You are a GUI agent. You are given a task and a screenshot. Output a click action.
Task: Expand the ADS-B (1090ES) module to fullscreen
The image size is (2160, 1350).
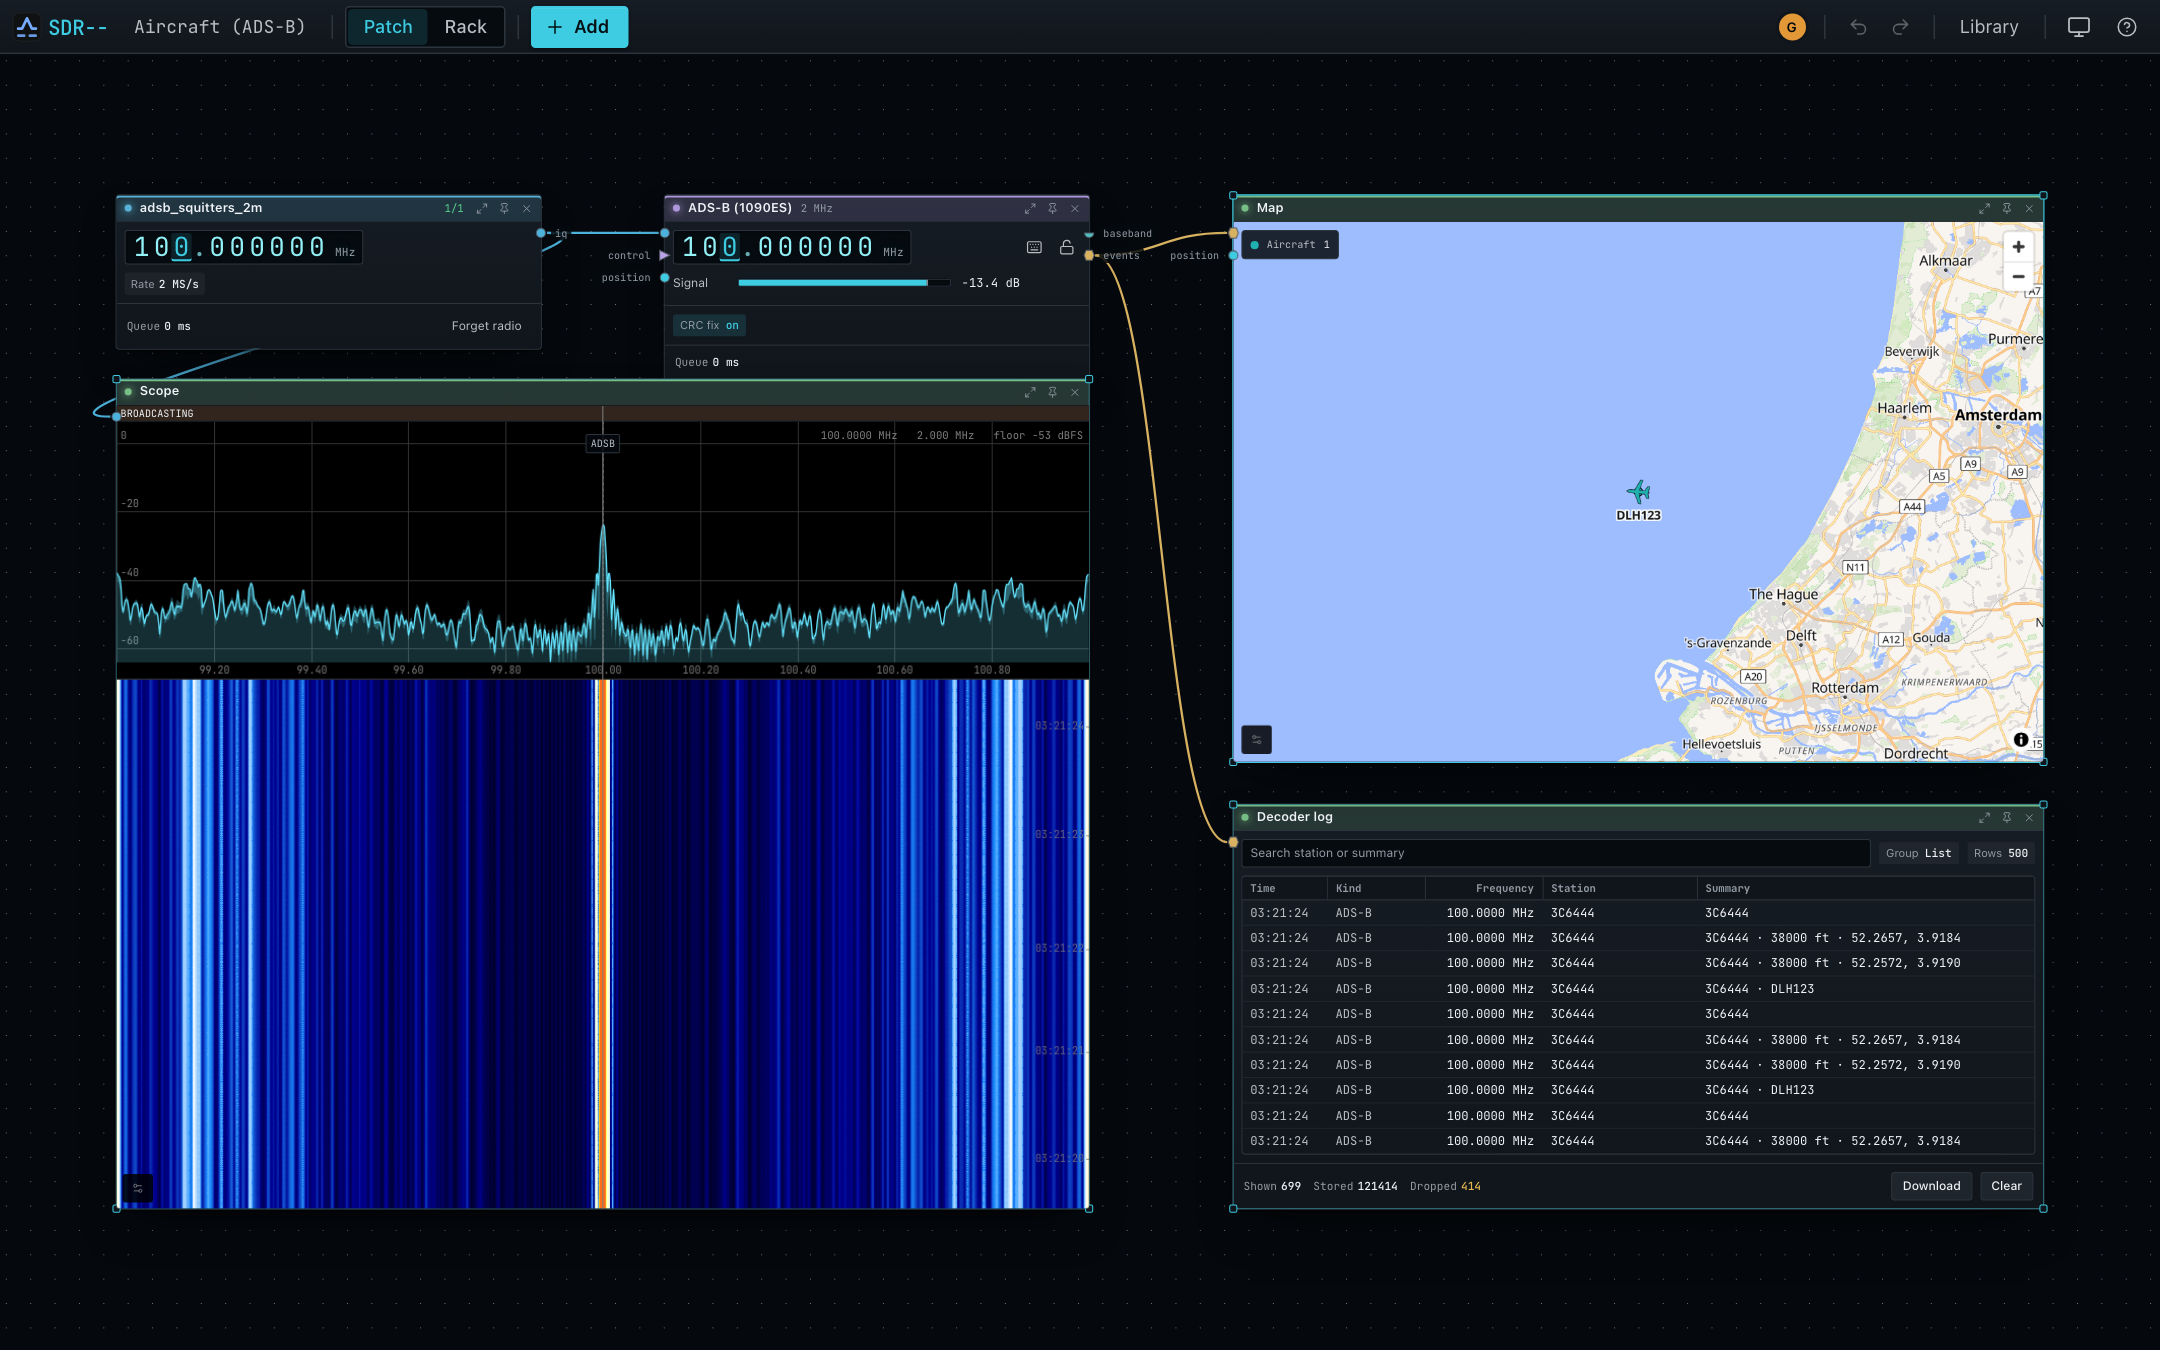(x=1030, y=208)
